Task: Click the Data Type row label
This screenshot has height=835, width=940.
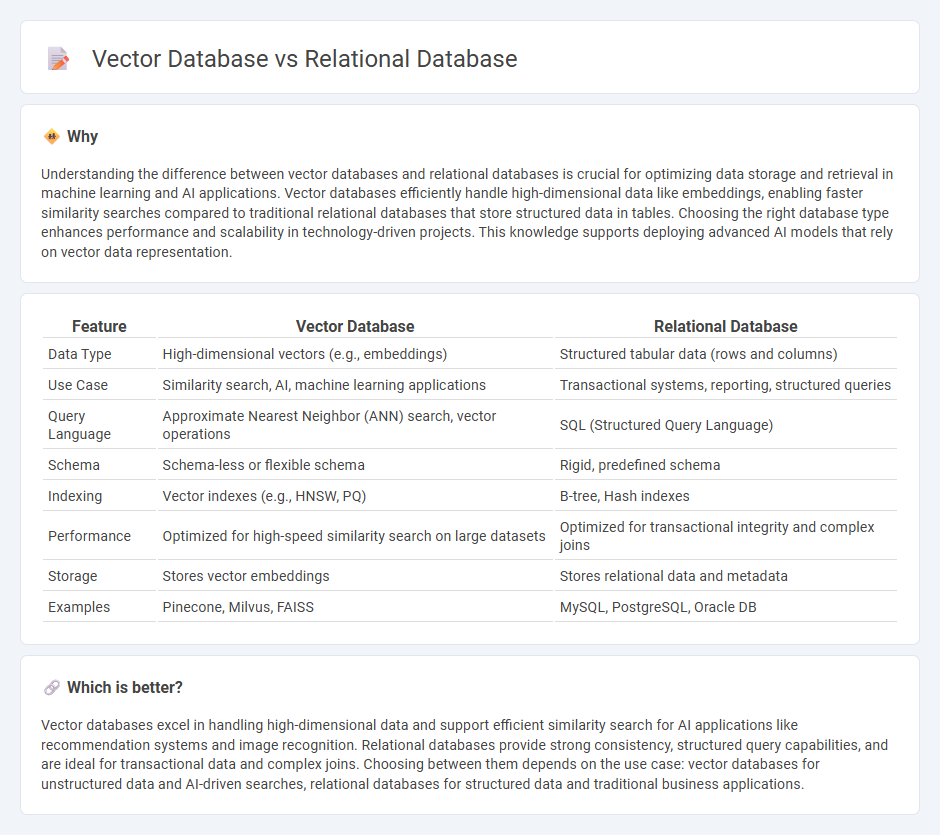Action: (x=80, y=354)
